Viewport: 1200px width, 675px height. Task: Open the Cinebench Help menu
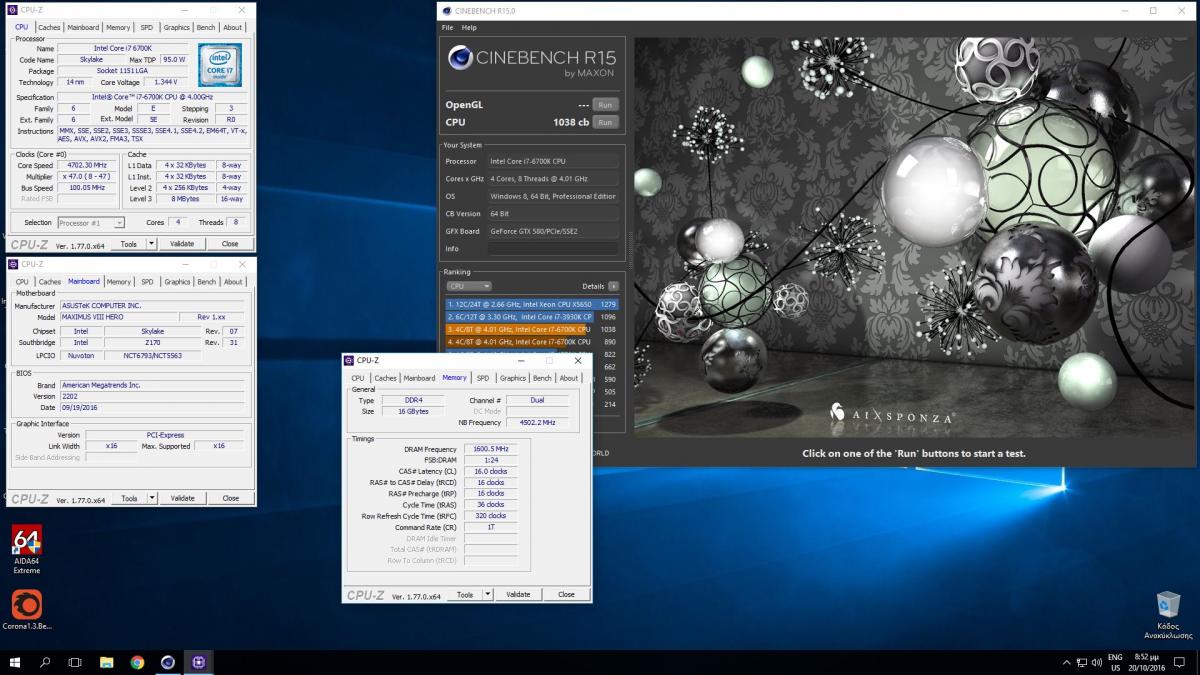[469, 28]
